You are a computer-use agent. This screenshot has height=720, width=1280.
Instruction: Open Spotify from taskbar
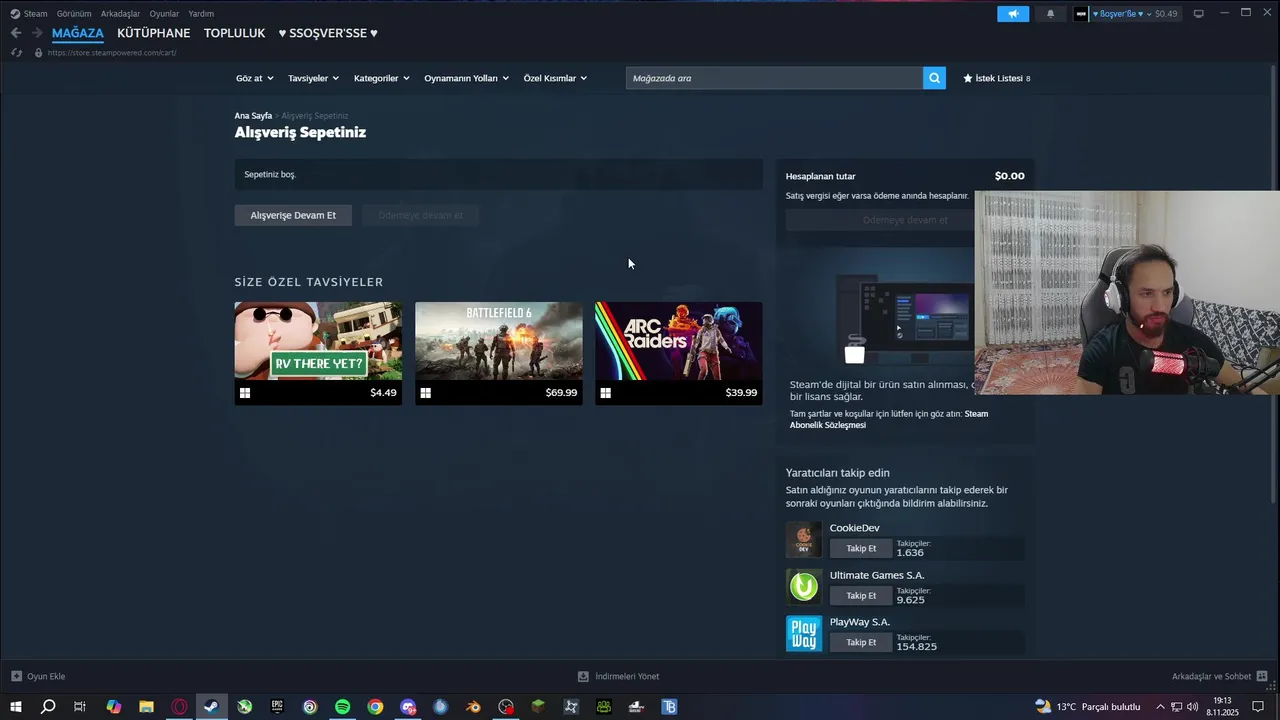point(342,707)
